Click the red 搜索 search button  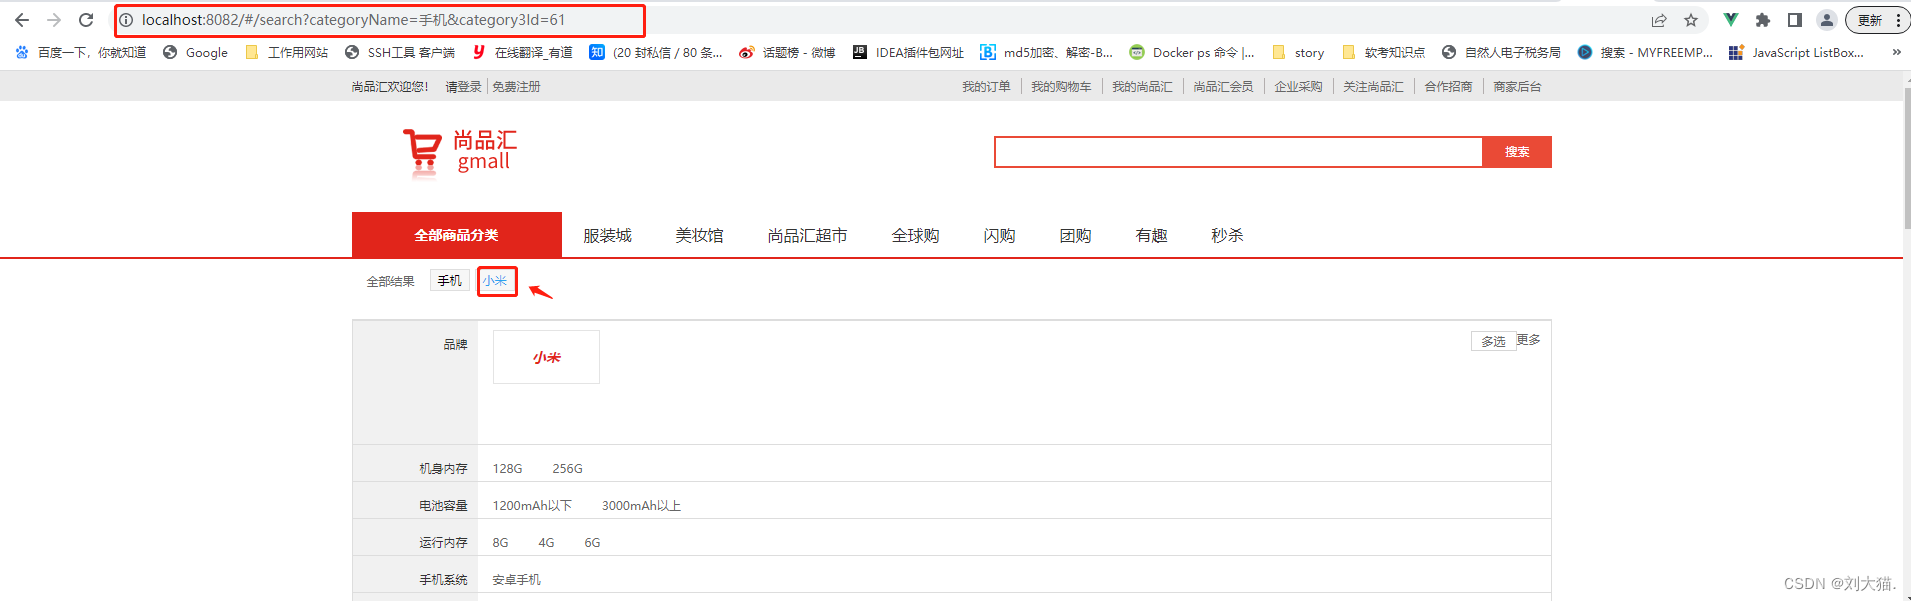point(1517,152)
